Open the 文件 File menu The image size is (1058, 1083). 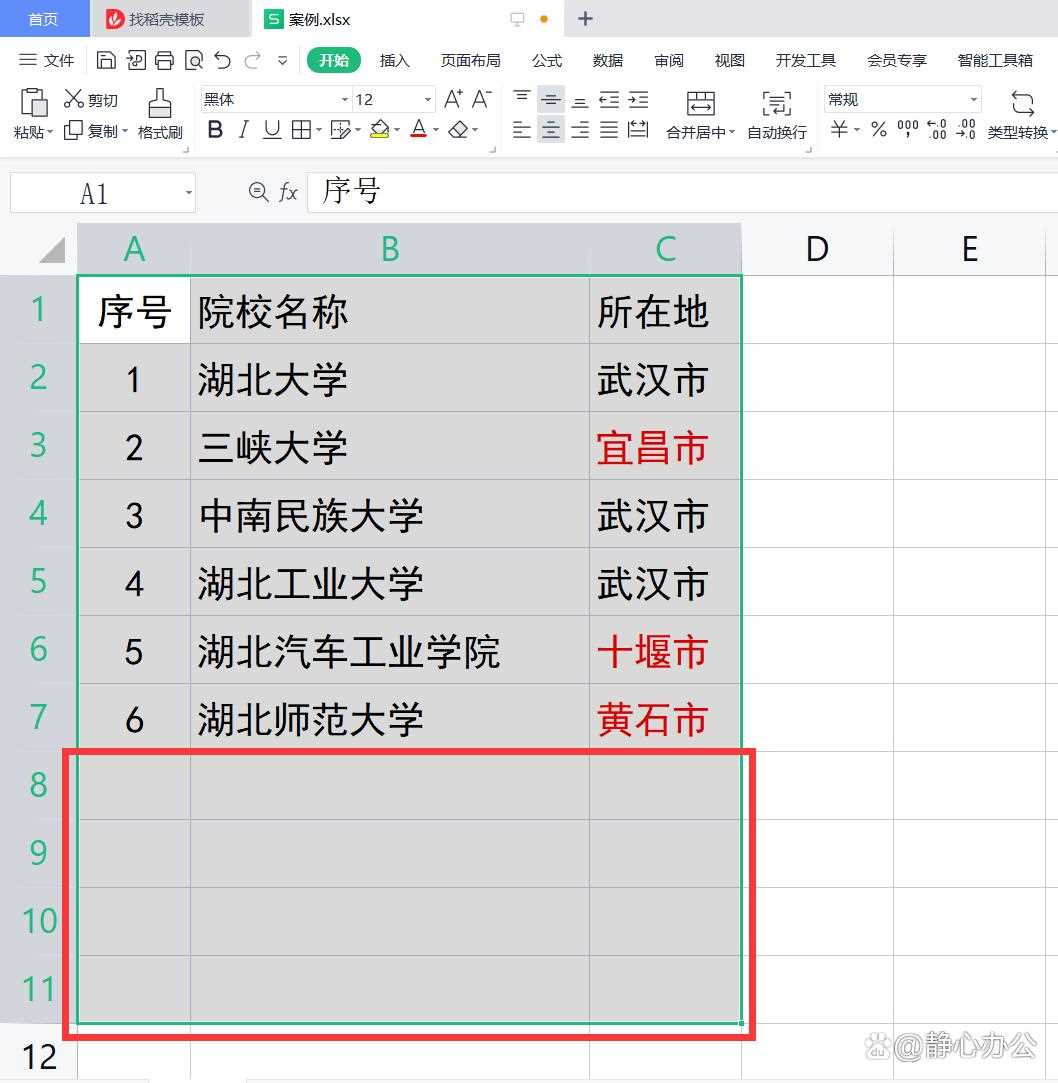(x=46, y=61)
